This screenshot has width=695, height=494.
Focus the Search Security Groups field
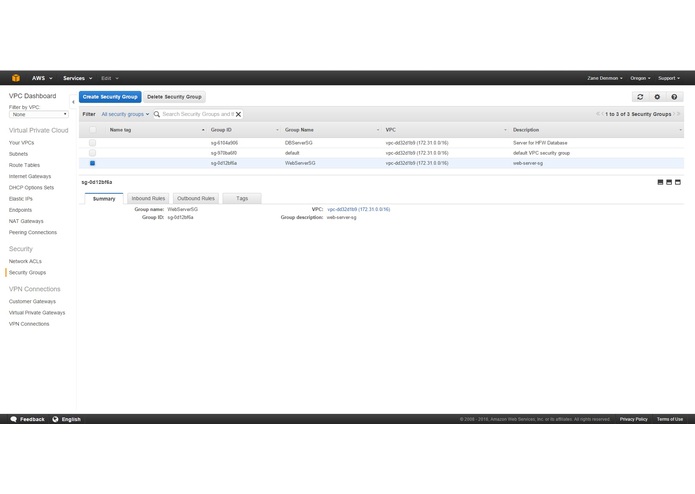[x=198, y=114]
